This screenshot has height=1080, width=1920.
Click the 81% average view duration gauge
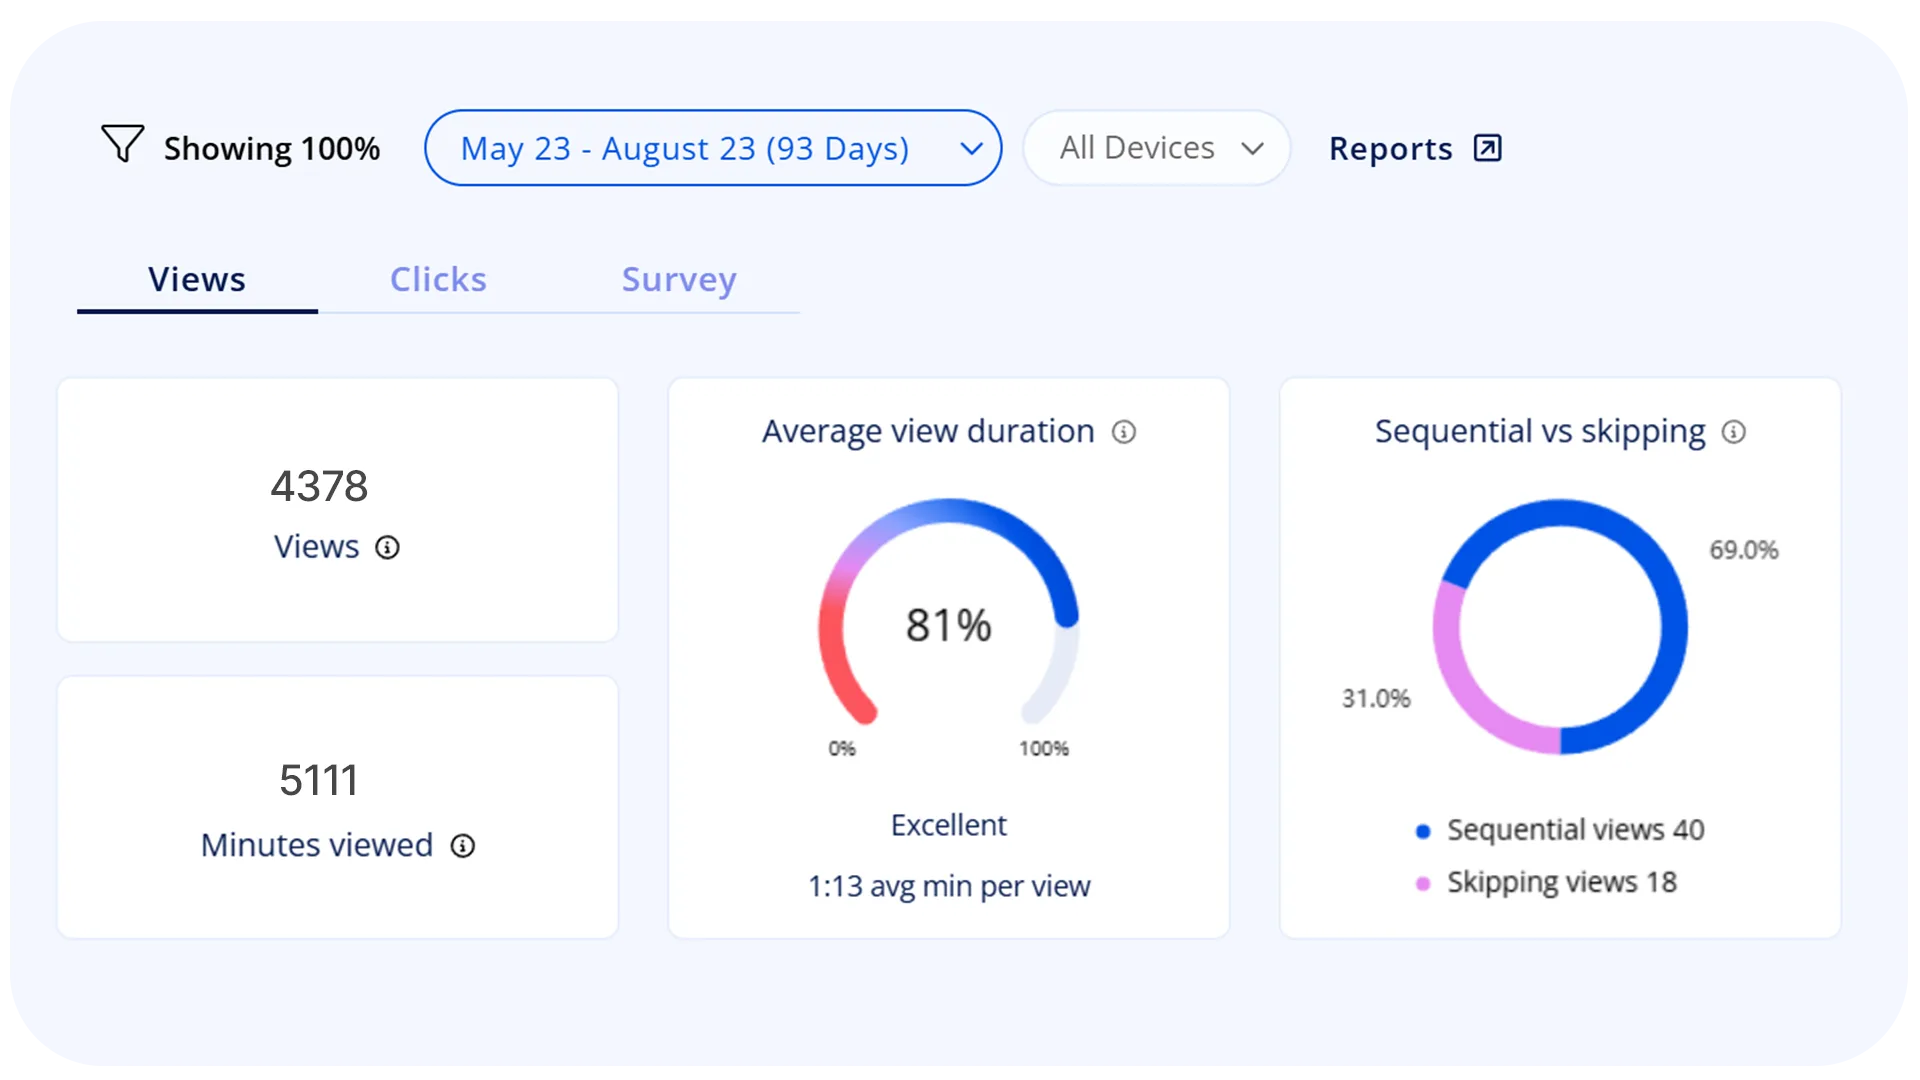pyautogui.click(x=948, y=625)
